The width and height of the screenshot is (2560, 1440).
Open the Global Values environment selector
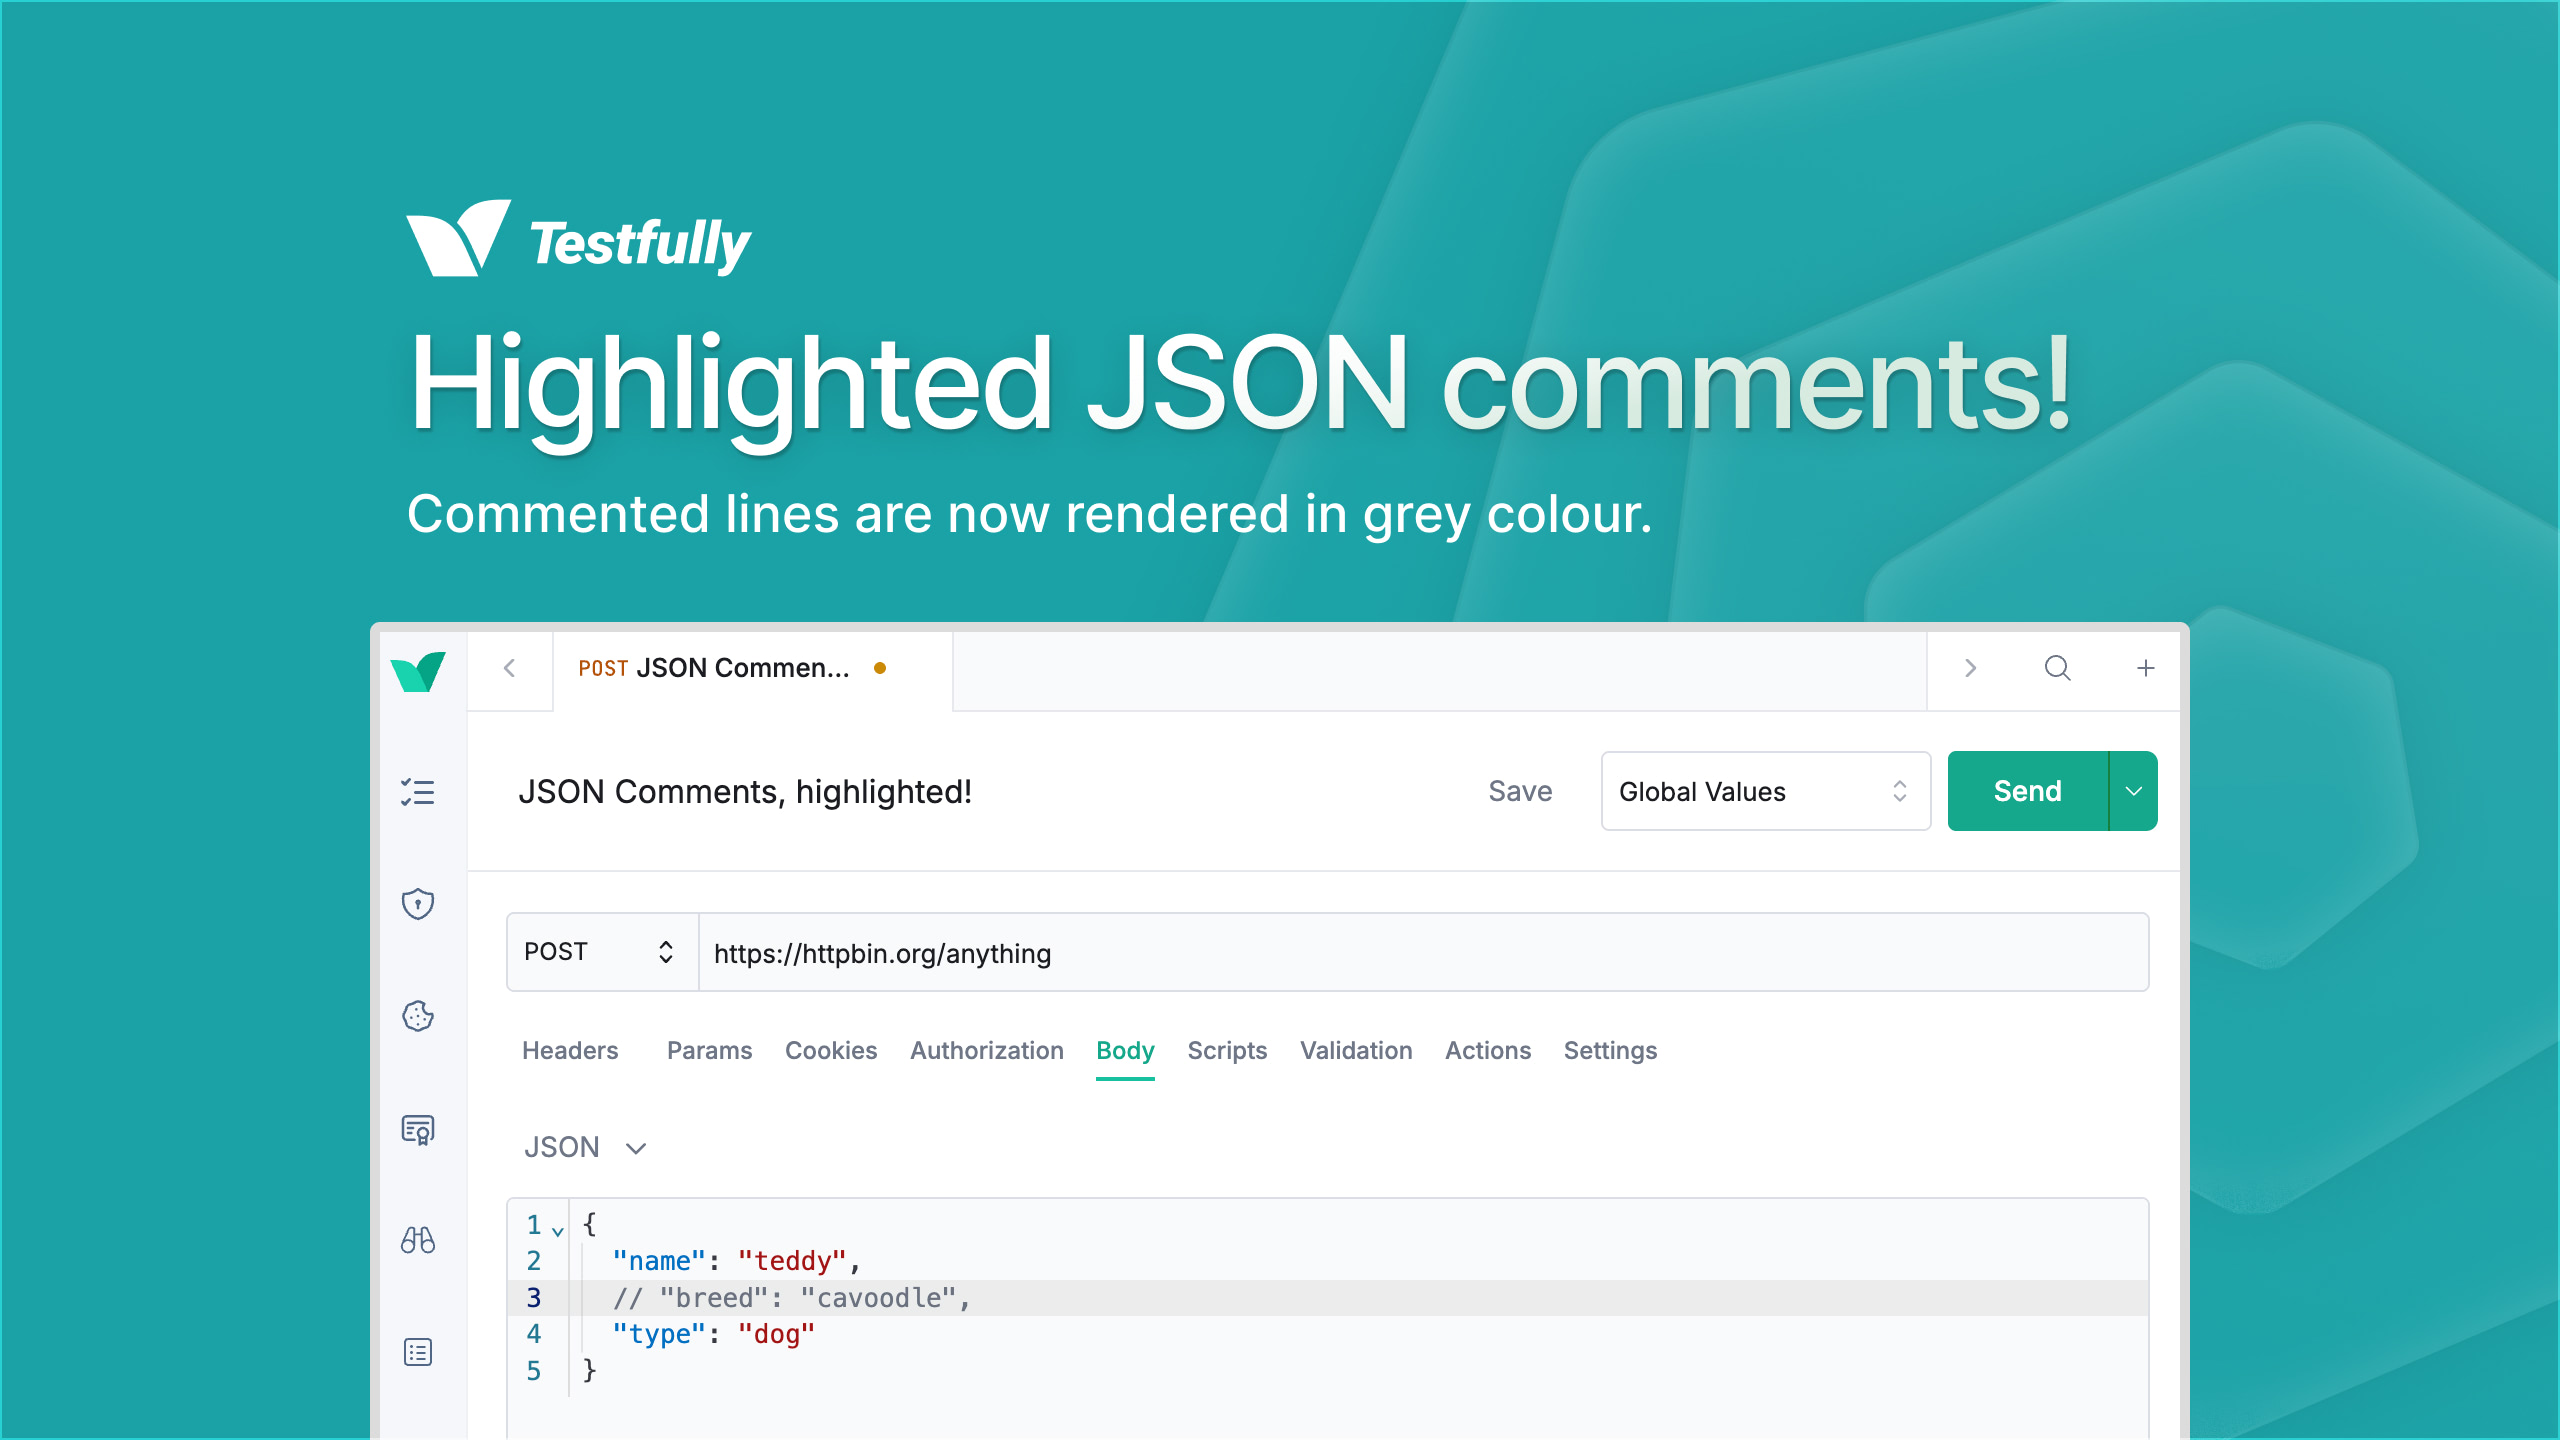(x=1766, y=791)
